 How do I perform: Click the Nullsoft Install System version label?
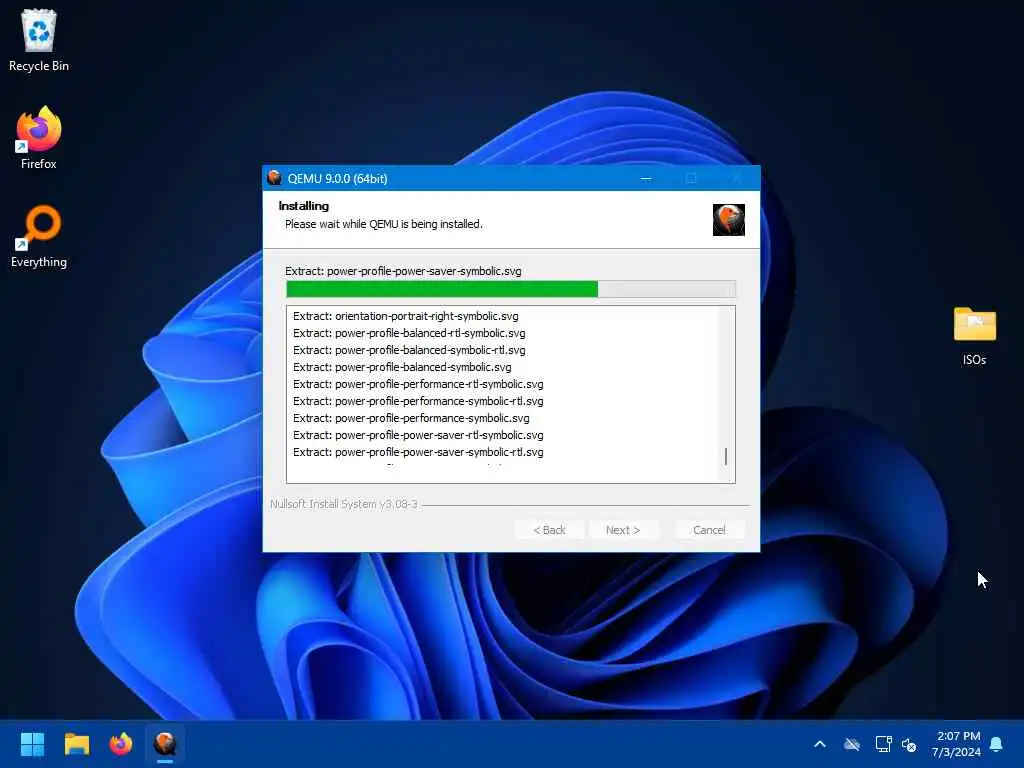tap(344, 504)
